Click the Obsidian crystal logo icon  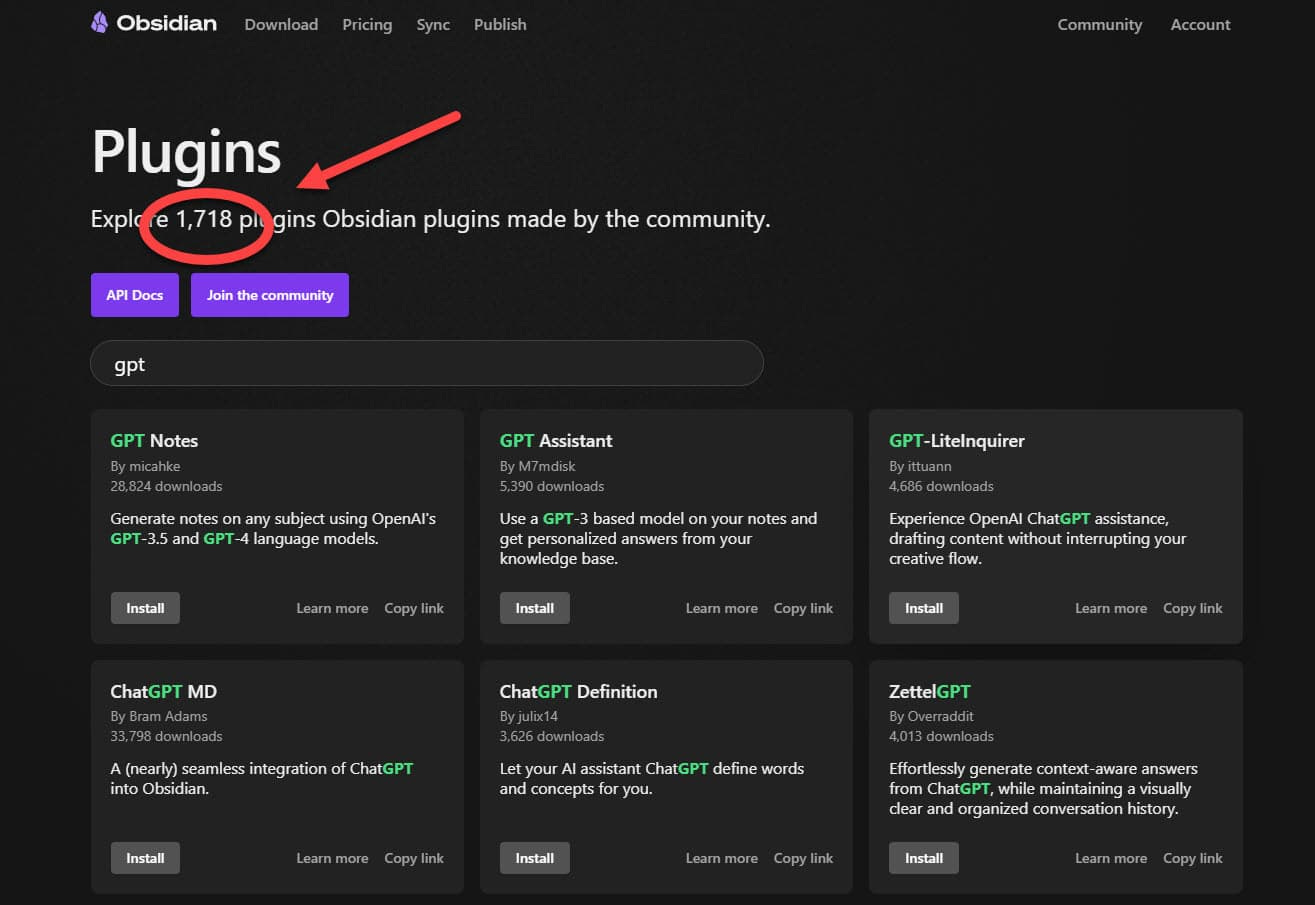[x=99, y=23]
